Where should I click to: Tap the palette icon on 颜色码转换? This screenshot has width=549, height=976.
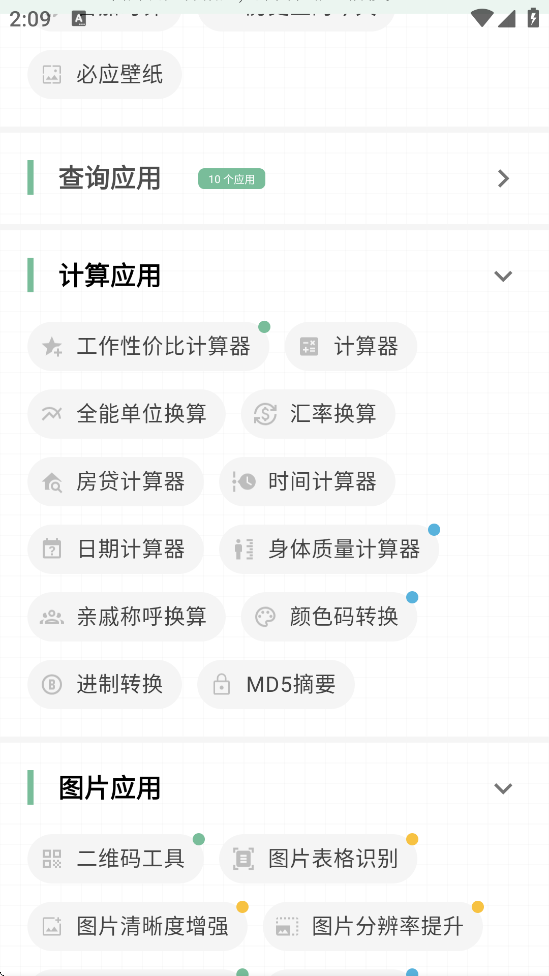[x=265, y=617]
